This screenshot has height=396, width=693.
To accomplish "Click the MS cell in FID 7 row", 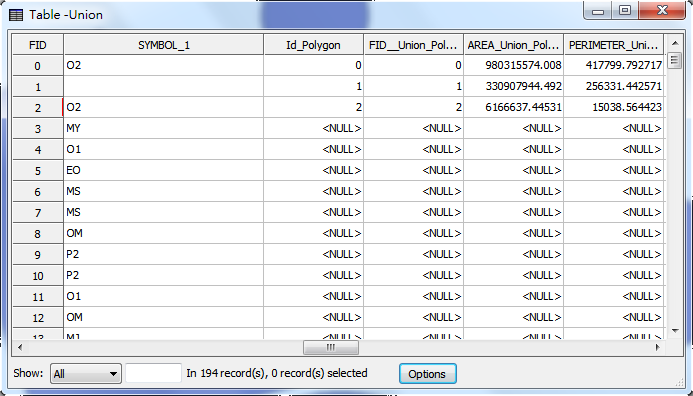I will (164, 213).
